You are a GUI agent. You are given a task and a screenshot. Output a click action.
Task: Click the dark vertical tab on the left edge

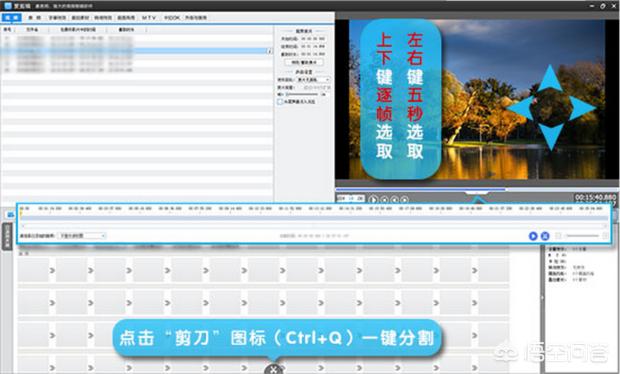[x=7, y=236]
